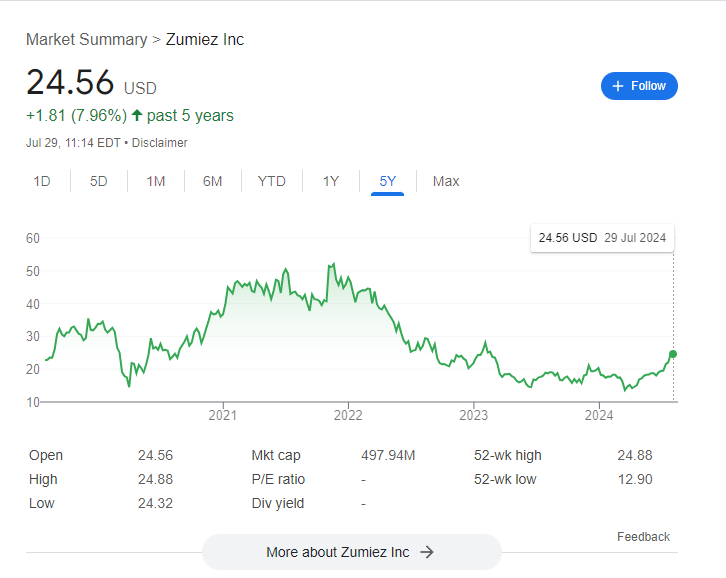Show Max time range chart

click(x=446, y=181)
